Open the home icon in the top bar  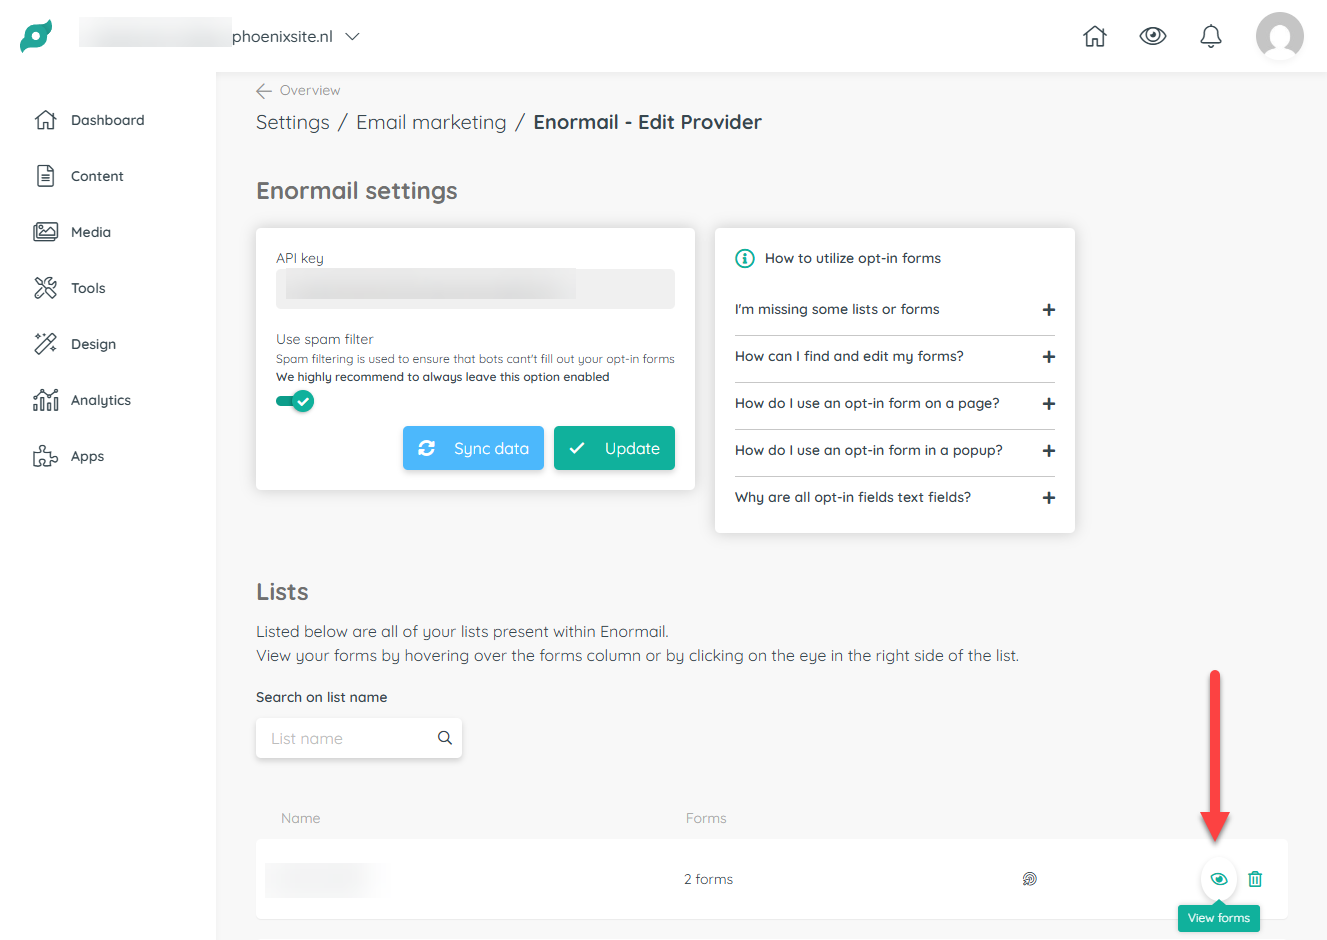(x=1095, y=36)
